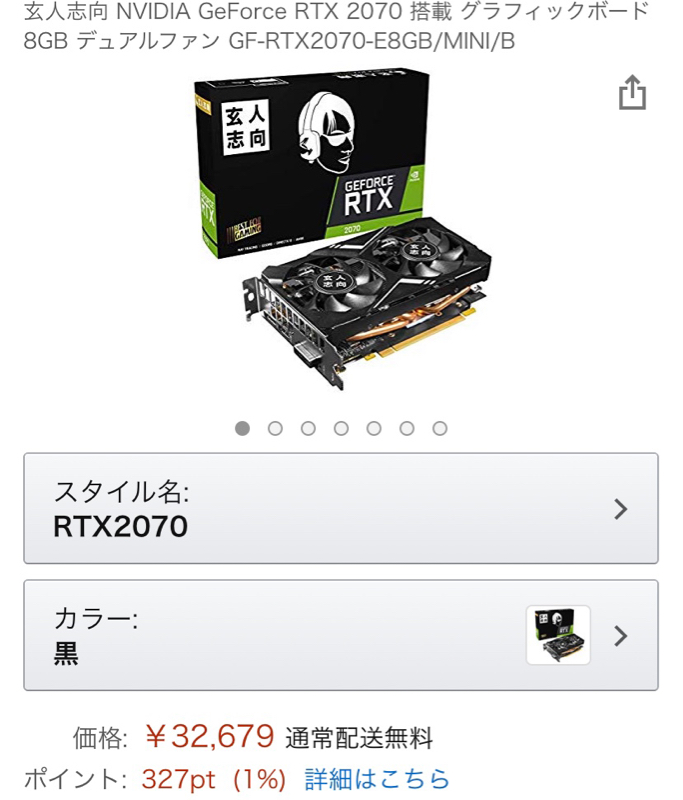
Task: Open the カラー 黒 selector
Action: tap(341, 635)
